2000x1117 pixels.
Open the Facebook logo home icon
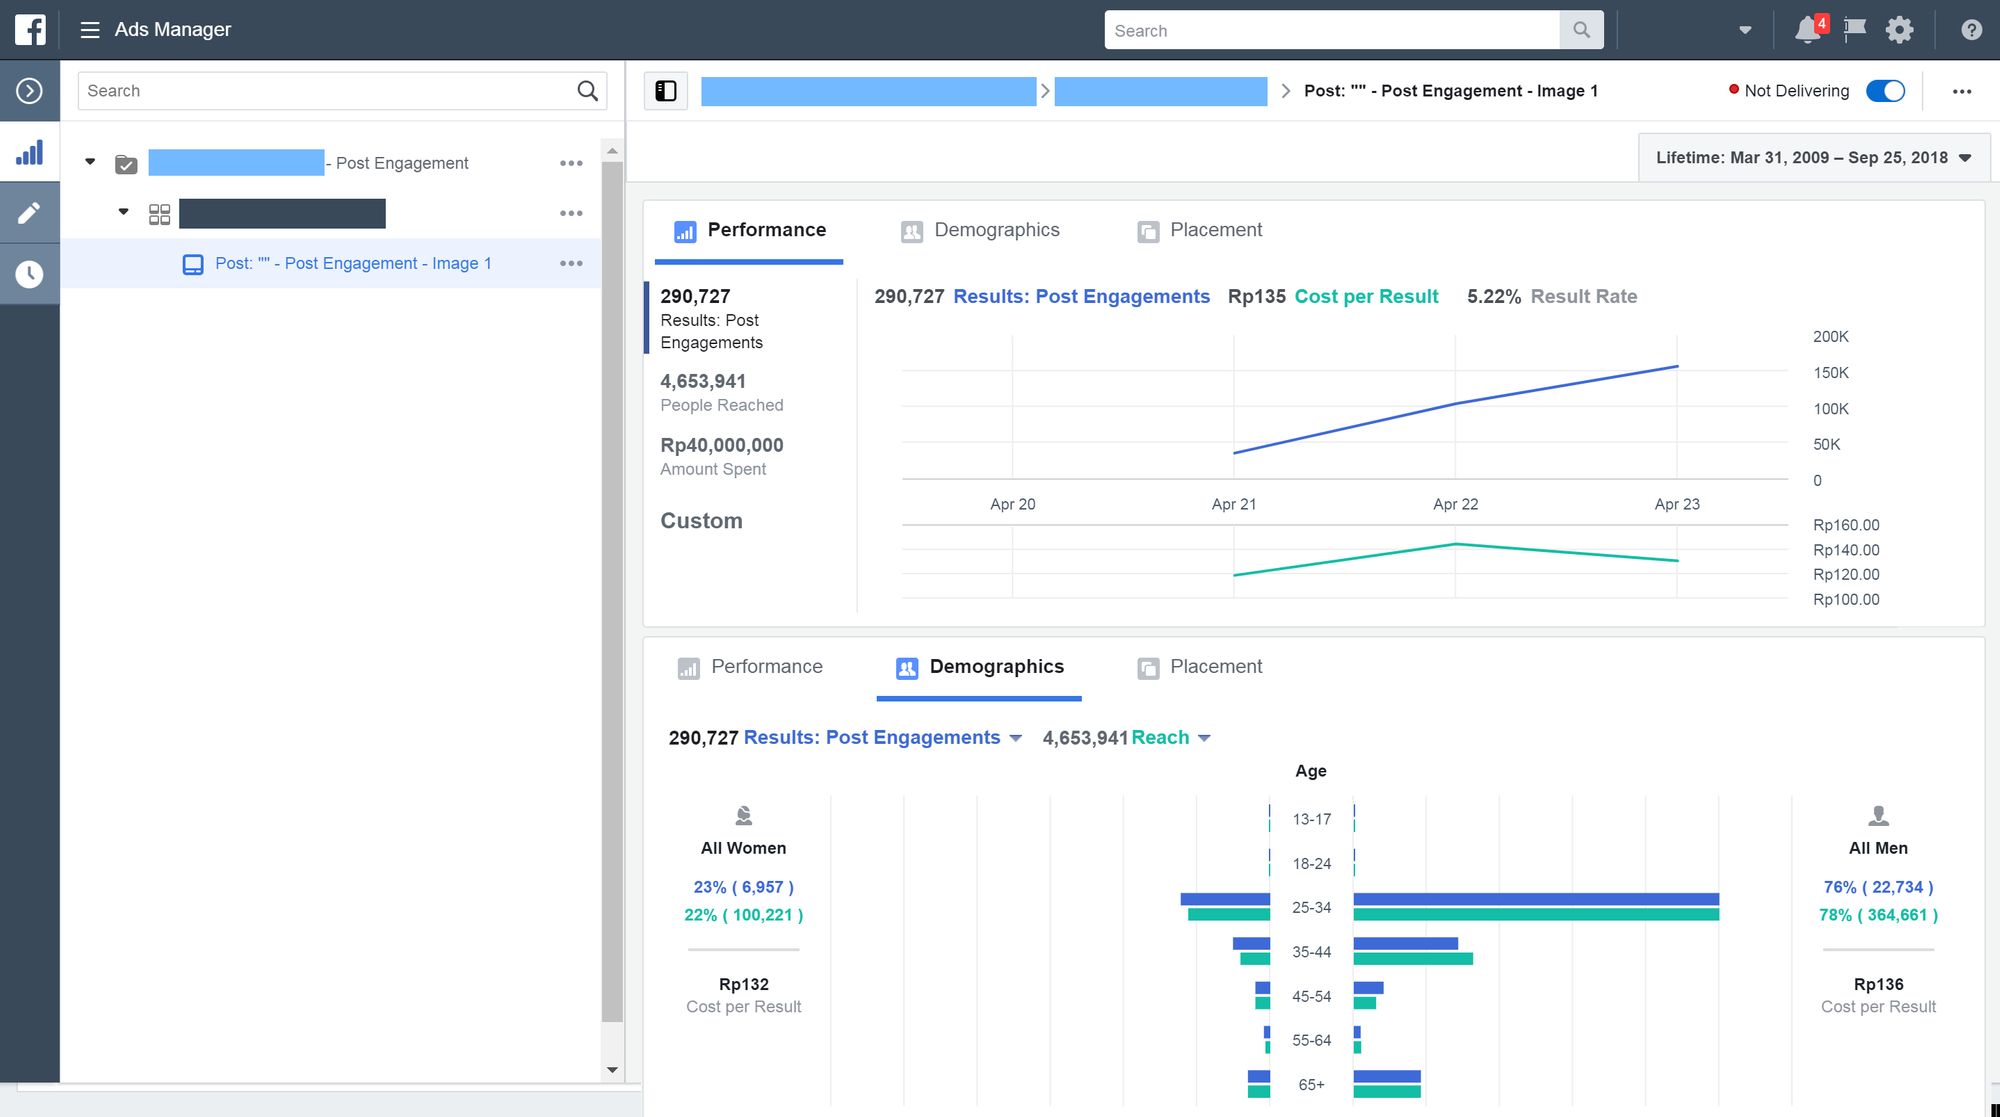point(30,30)
